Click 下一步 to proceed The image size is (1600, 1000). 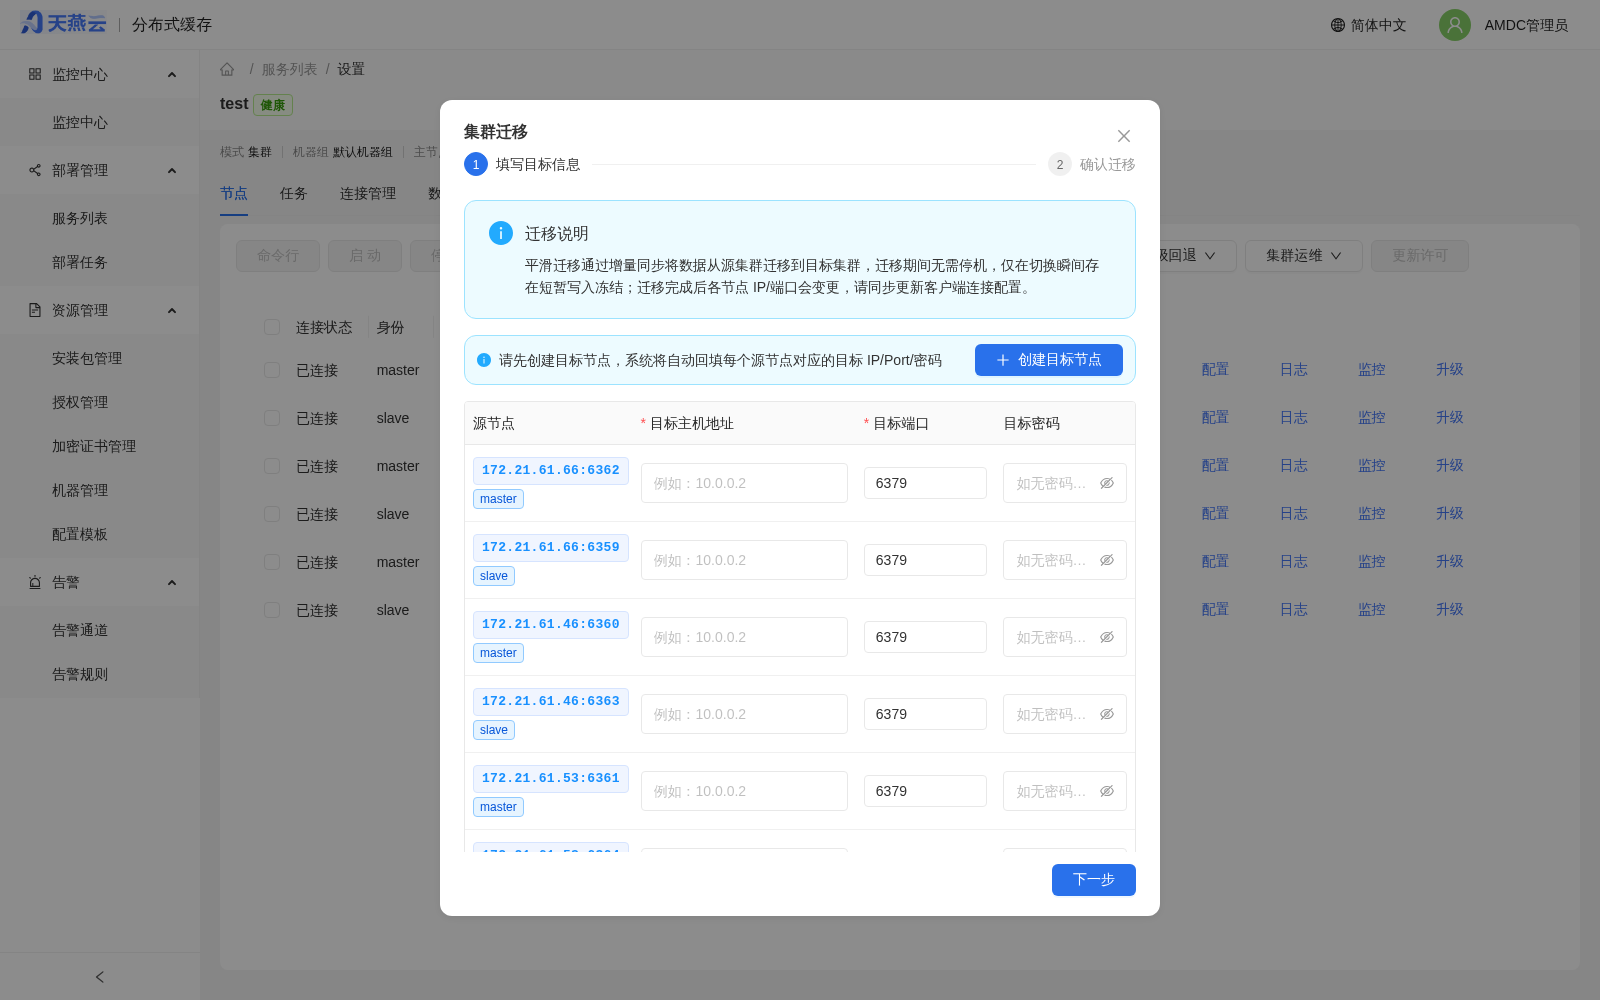tap(1094, 880)
